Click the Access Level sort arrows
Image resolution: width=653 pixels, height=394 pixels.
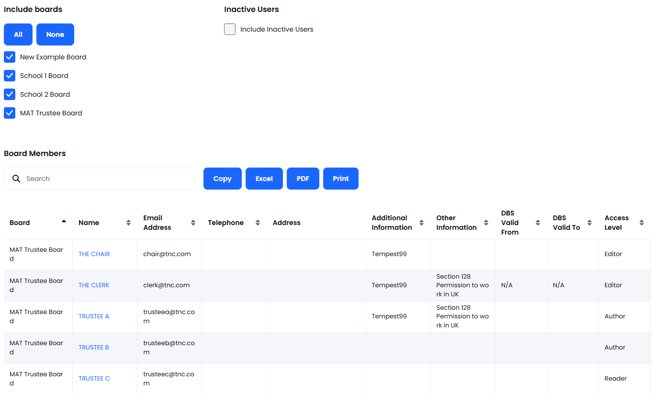coord(642,223)
